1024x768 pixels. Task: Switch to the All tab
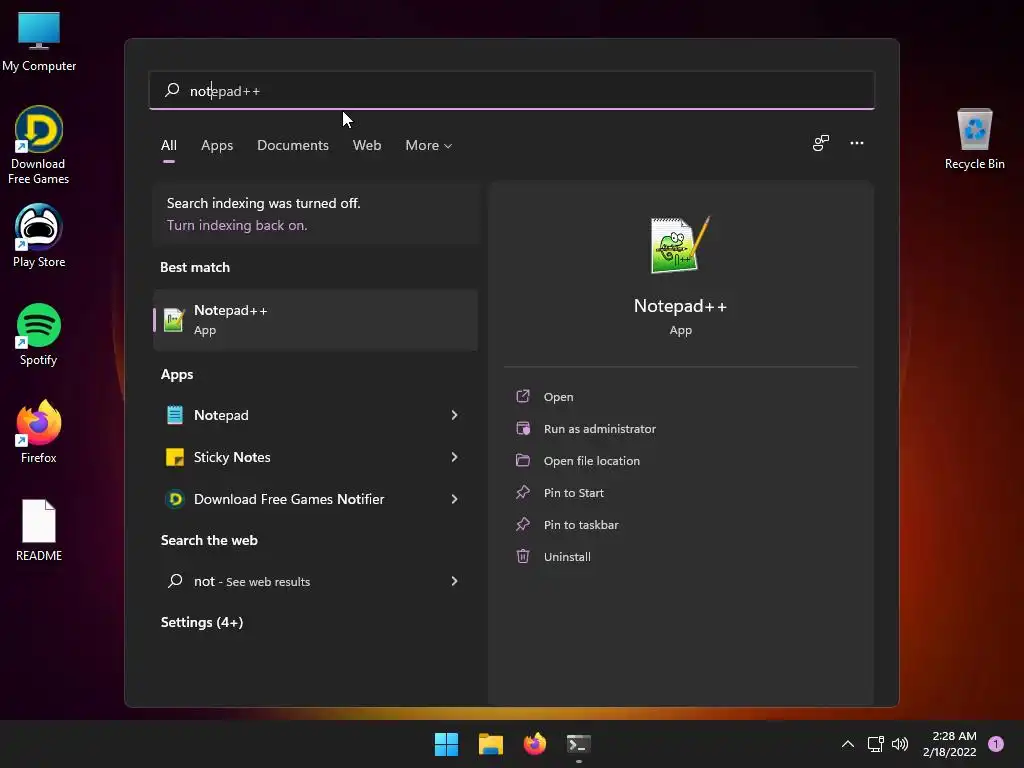(168, 145)
